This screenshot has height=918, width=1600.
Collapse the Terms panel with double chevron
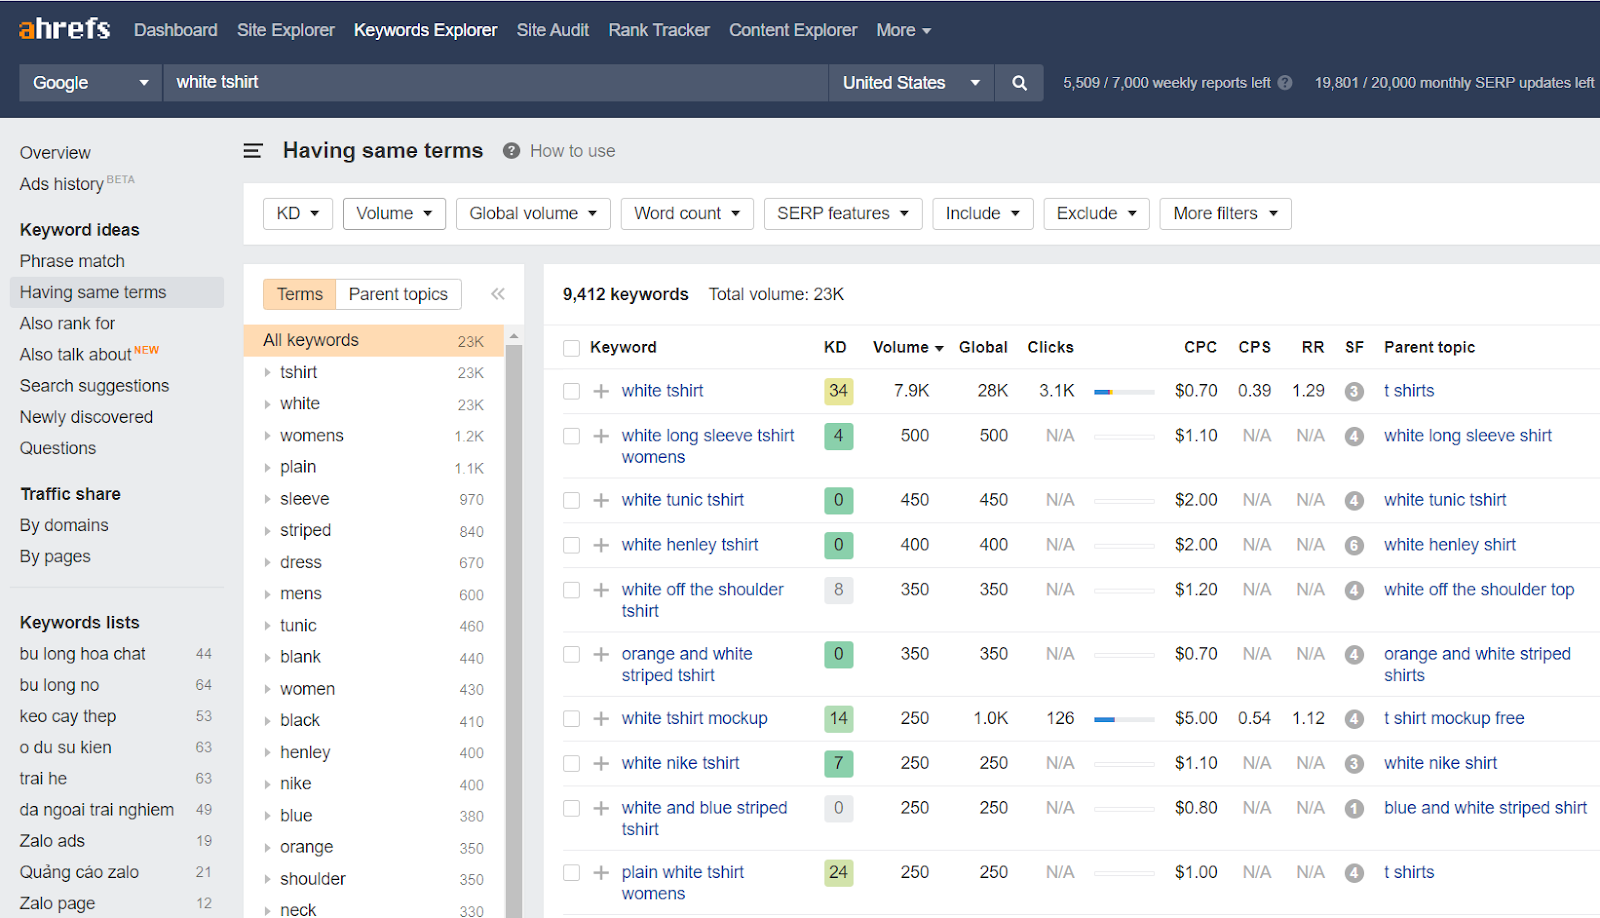tap(498, 294)
